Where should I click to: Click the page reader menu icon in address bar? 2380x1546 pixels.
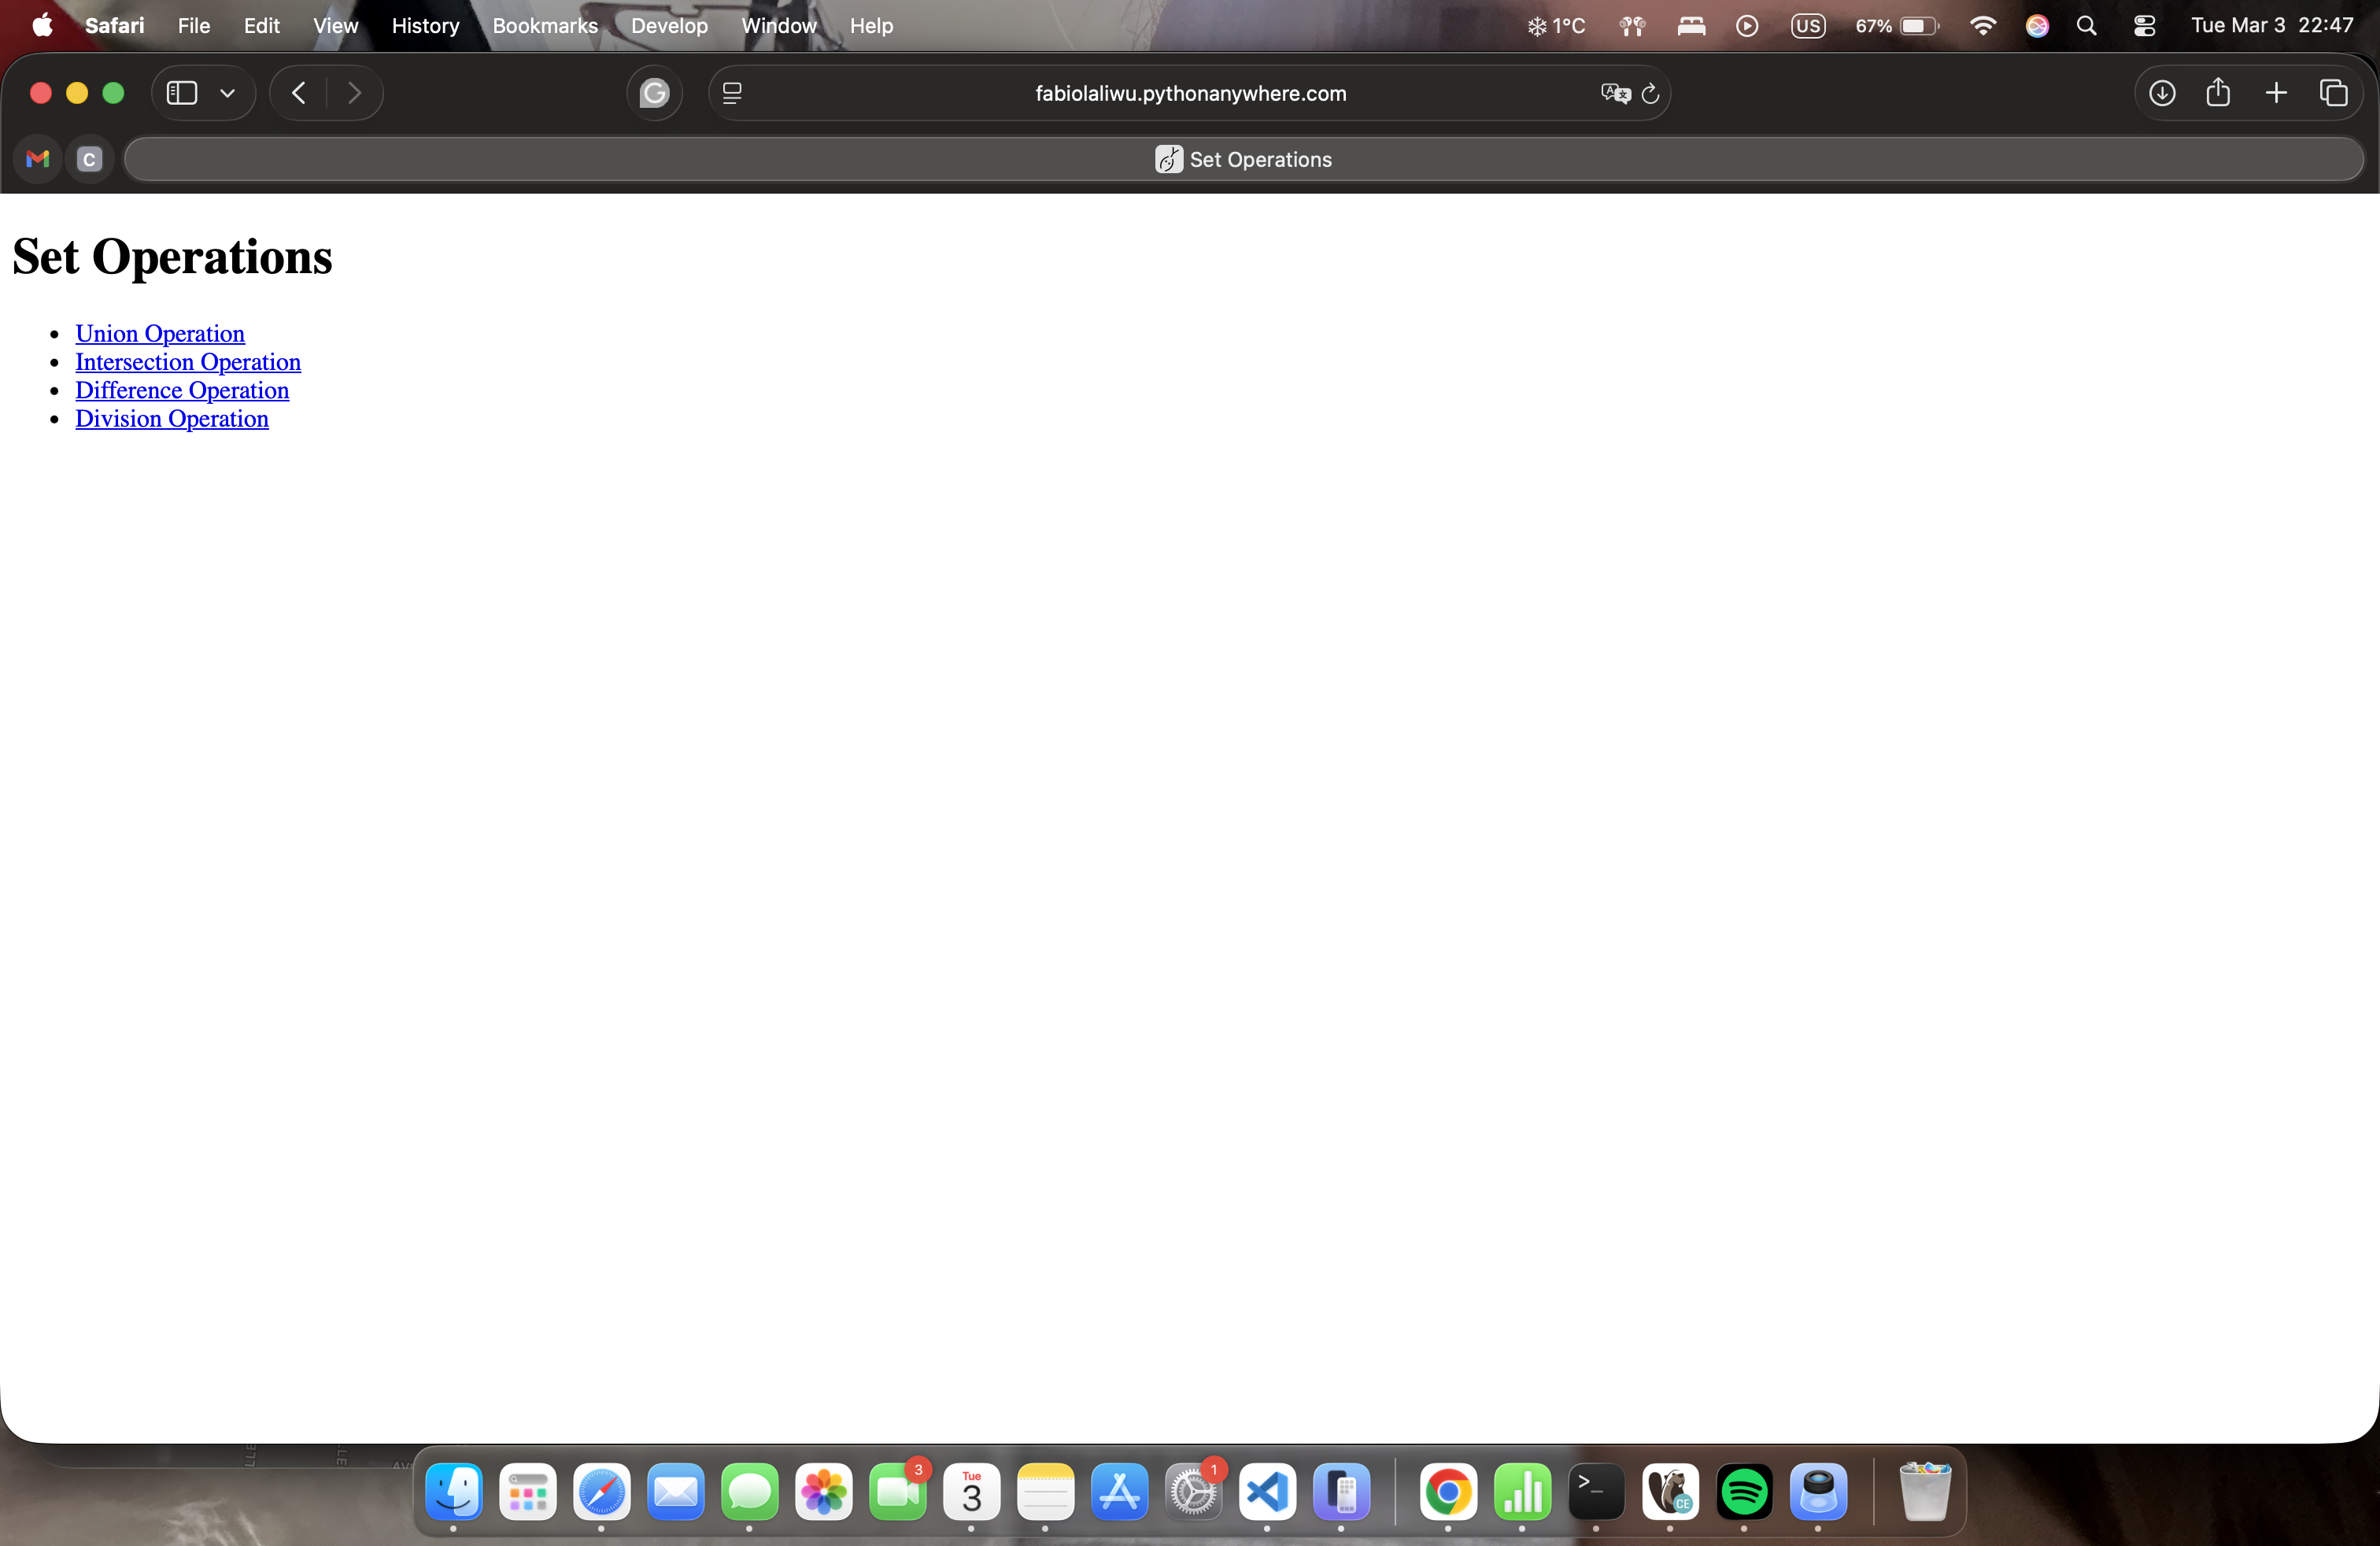[732, 93]
